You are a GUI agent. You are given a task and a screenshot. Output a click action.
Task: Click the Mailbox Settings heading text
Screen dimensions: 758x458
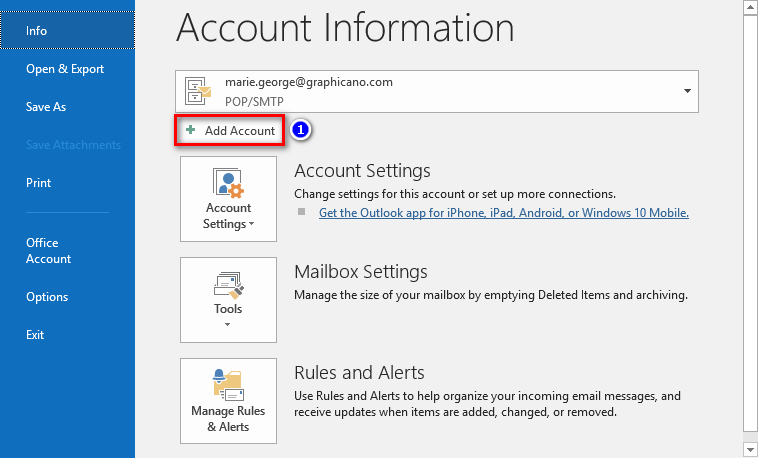361,272
